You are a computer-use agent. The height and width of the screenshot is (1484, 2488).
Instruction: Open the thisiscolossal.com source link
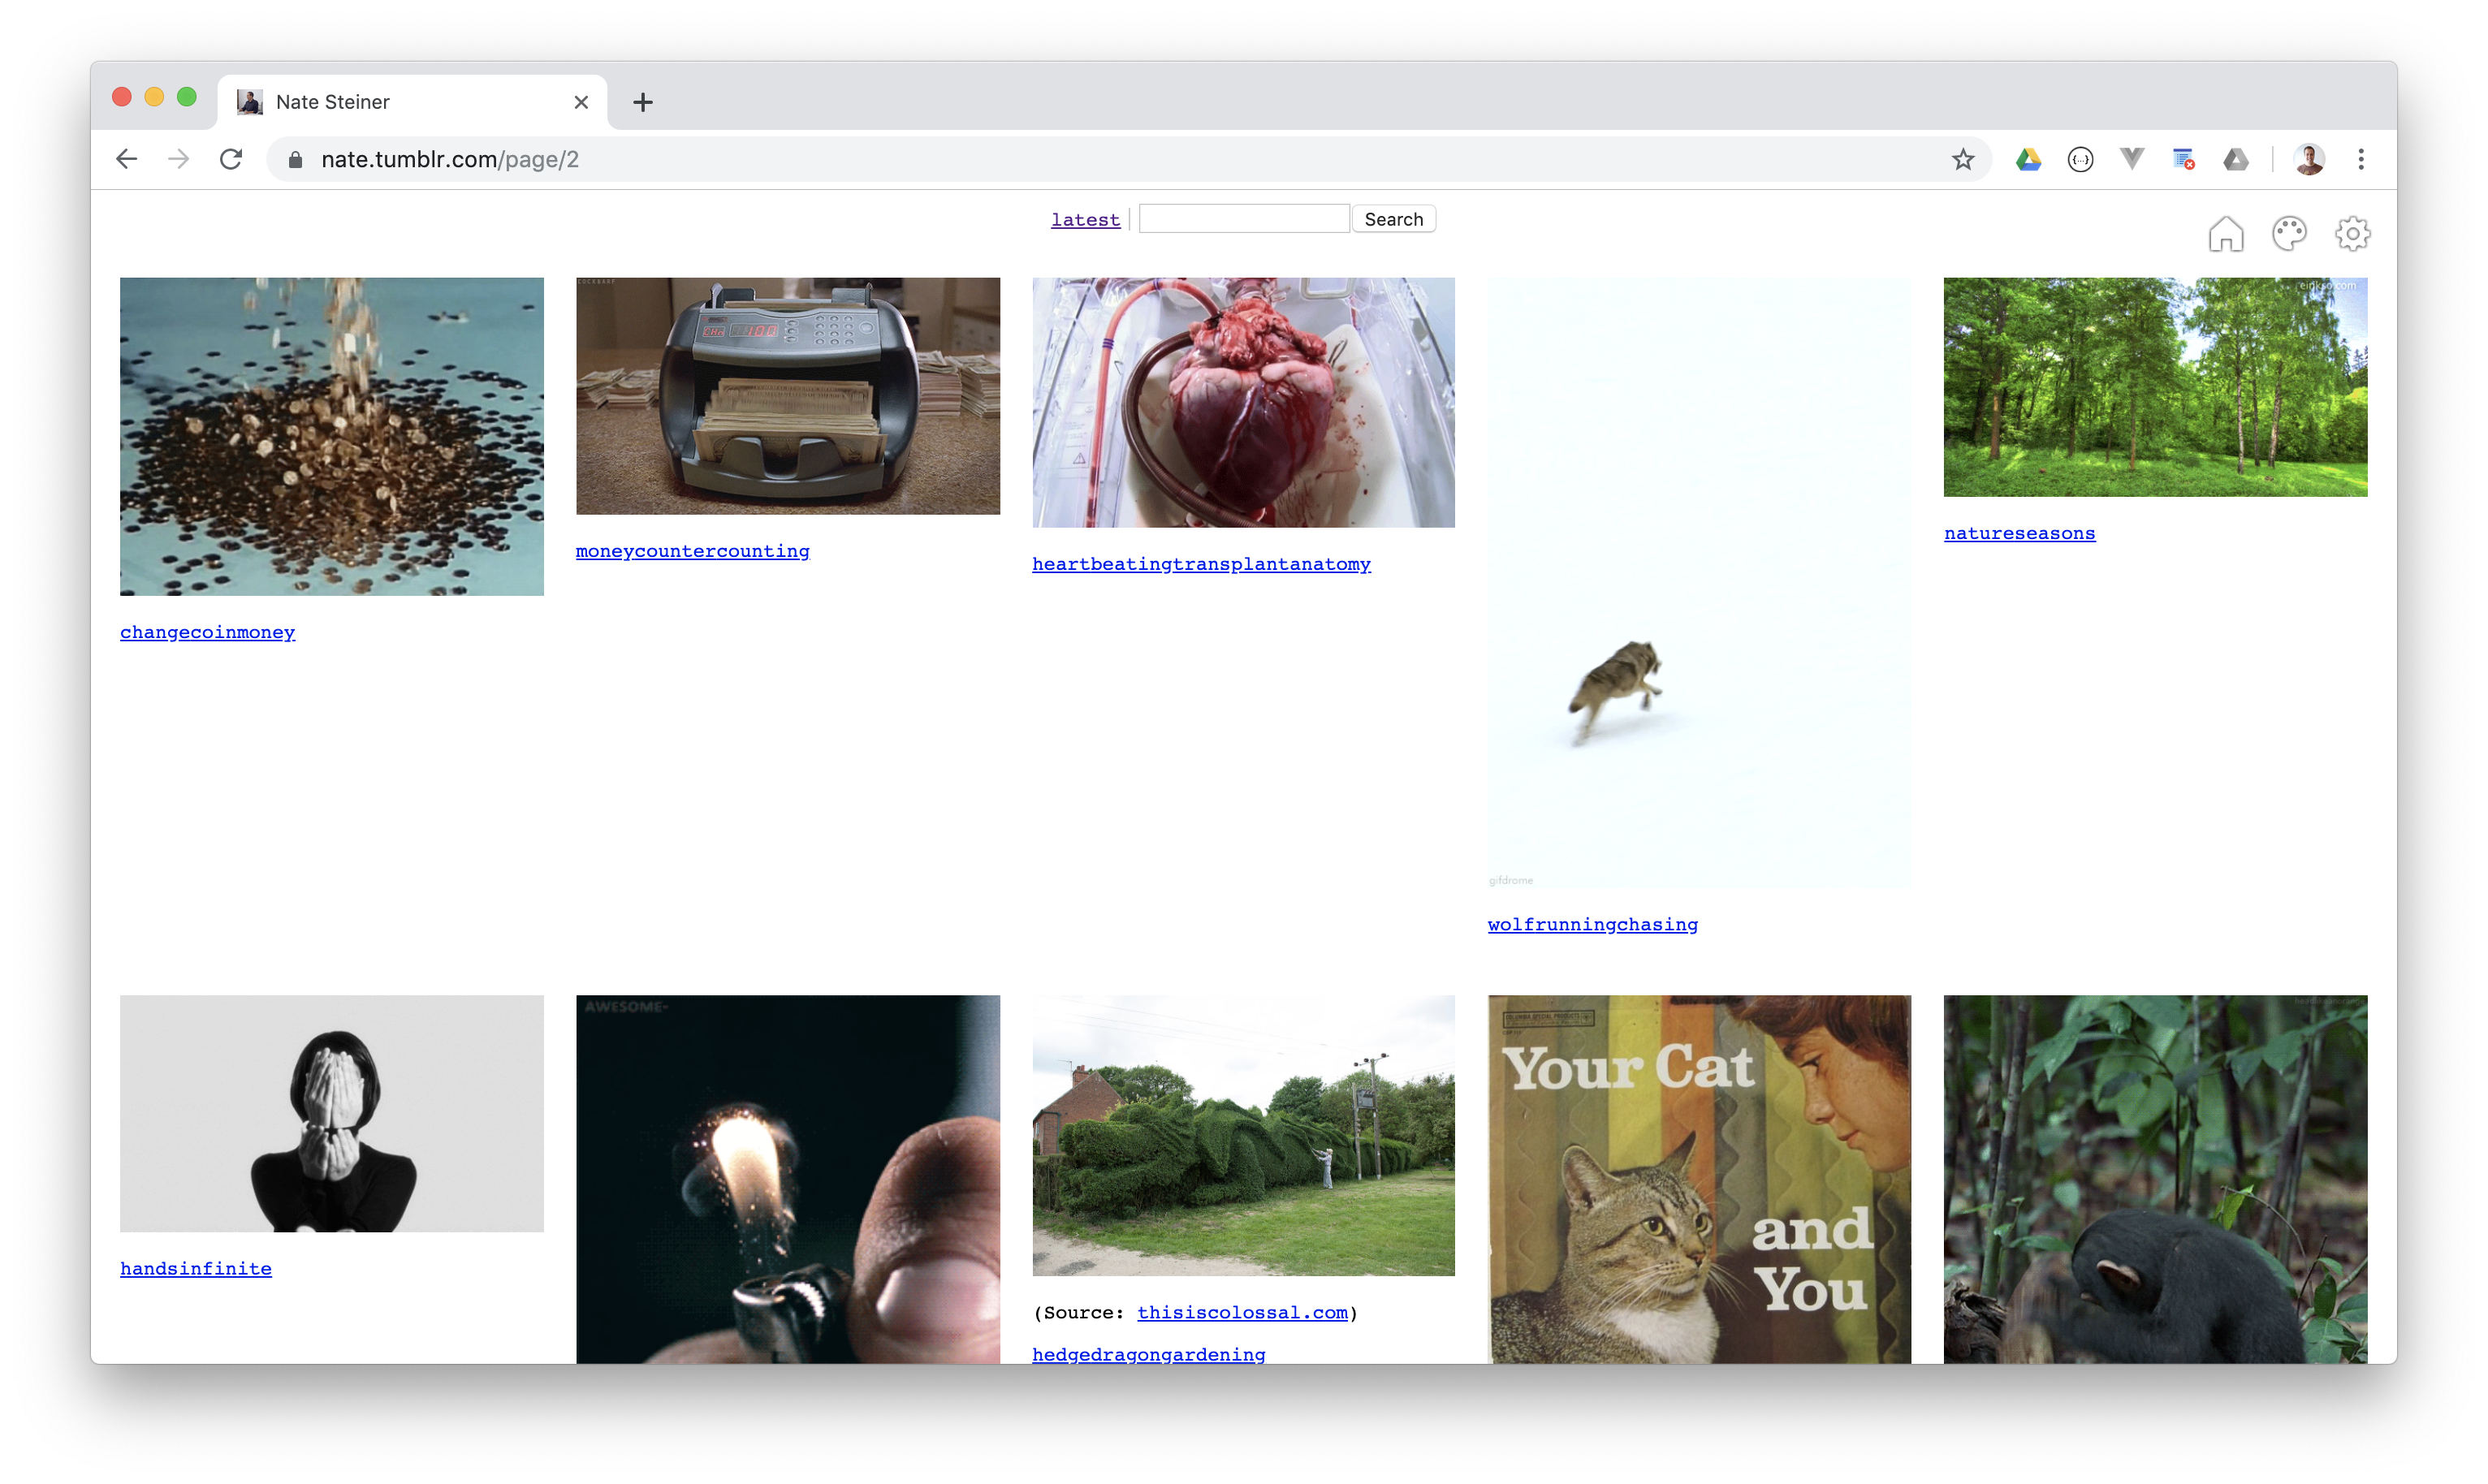coord(1242,1313)
